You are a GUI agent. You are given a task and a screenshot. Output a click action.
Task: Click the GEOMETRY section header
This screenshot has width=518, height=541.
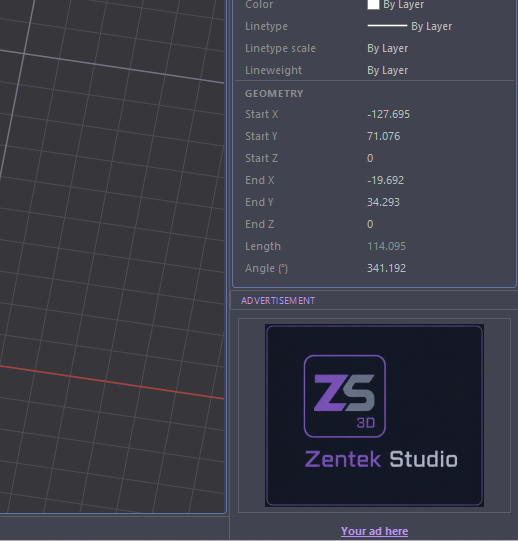274,94
